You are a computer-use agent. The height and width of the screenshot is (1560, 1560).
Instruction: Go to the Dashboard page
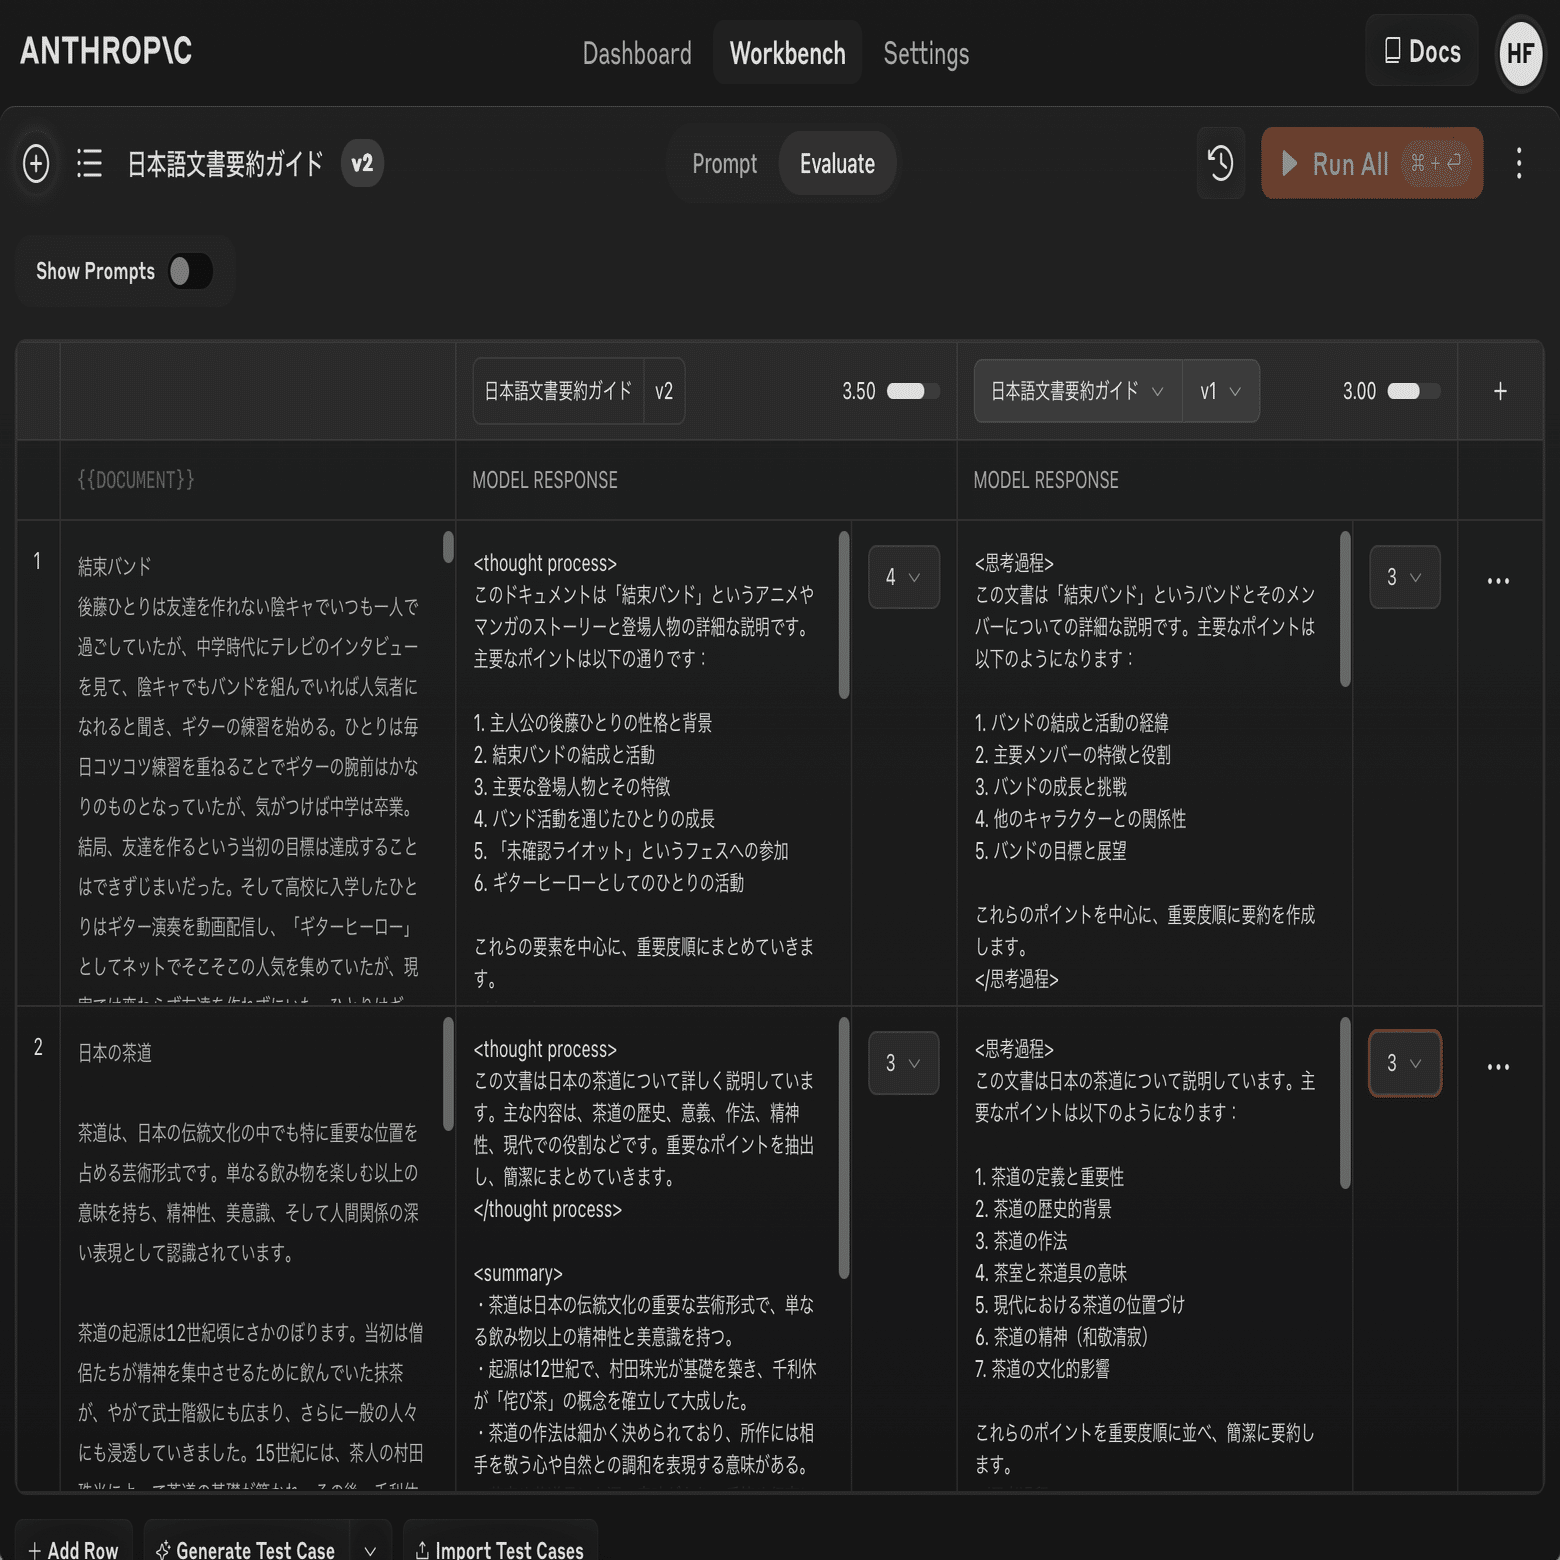637,53
